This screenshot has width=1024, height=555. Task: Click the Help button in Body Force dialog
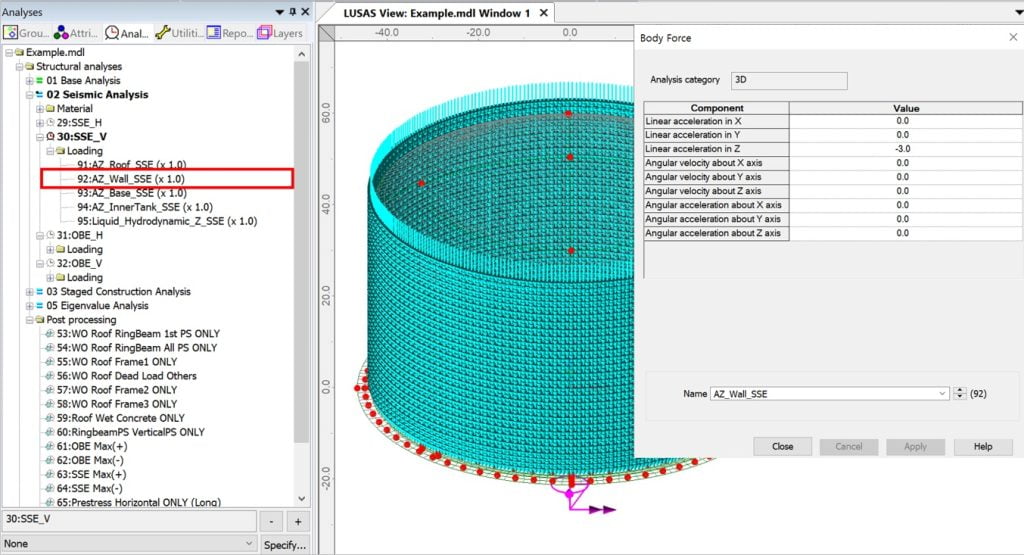pyautogui.click(x=982, y=447)
